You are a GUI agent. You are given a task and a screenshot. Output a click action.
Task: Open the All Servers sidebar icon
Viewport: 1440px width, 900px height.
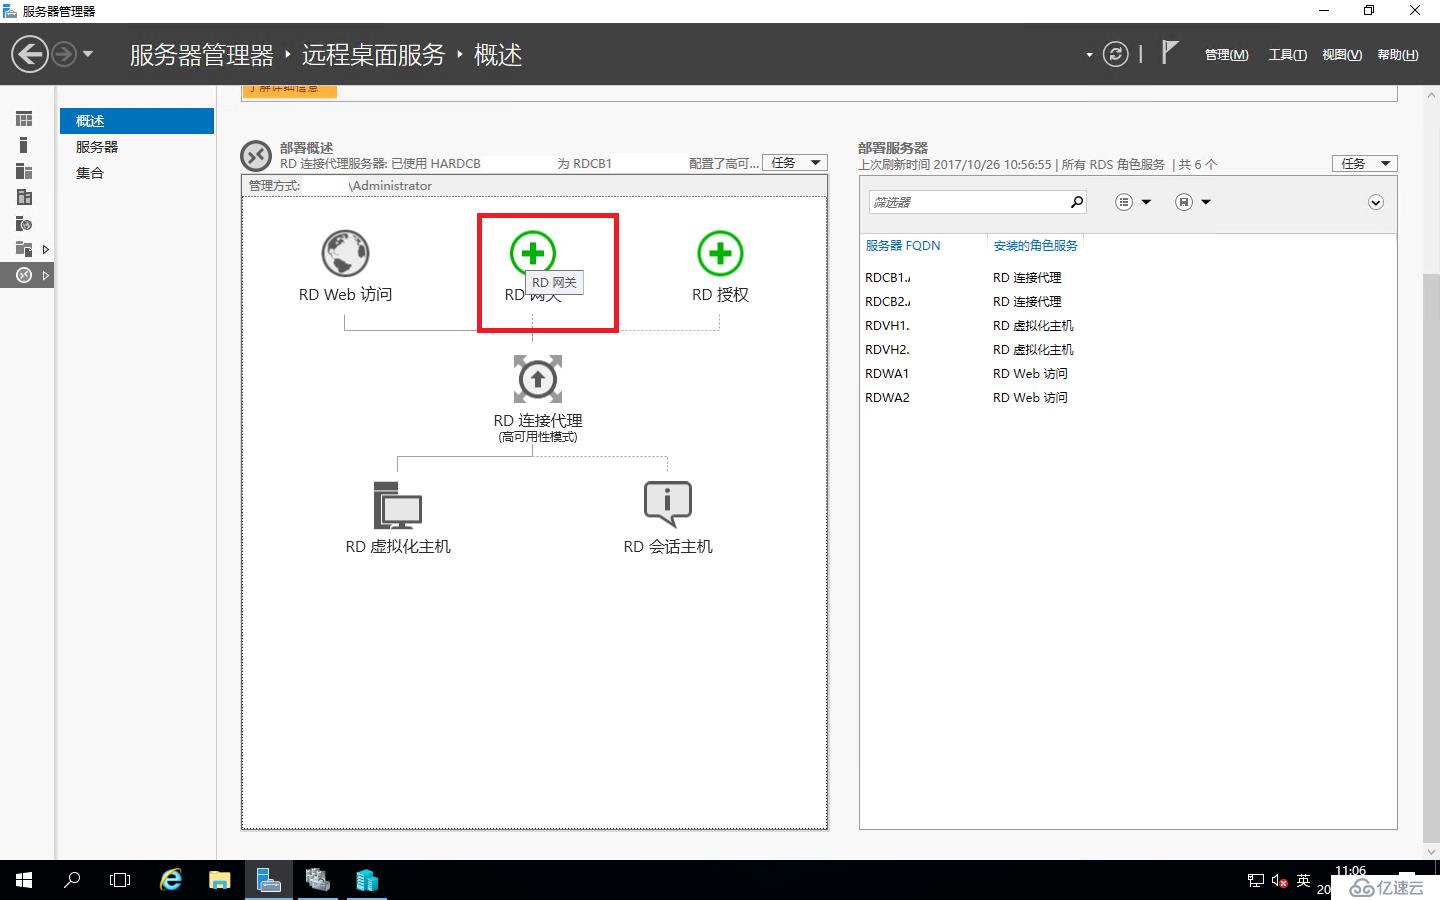[24, 171]
